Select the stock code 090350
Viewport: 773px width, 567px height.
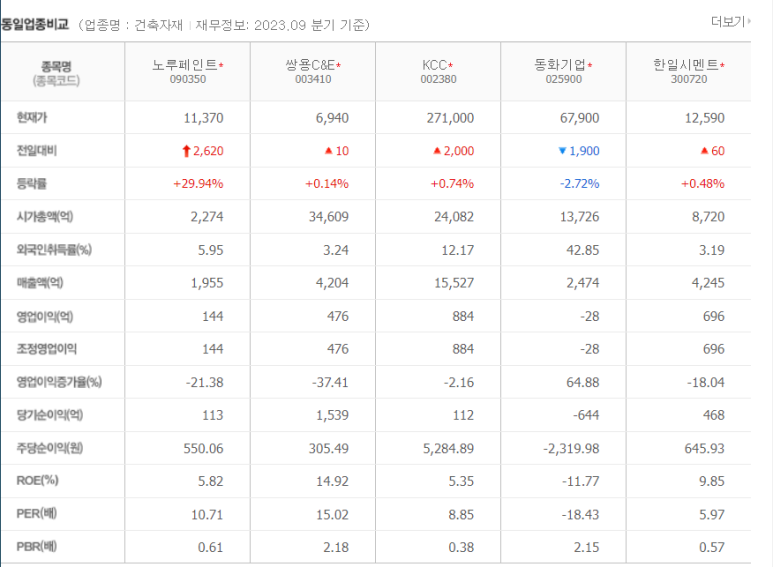[x=188, y=79]
